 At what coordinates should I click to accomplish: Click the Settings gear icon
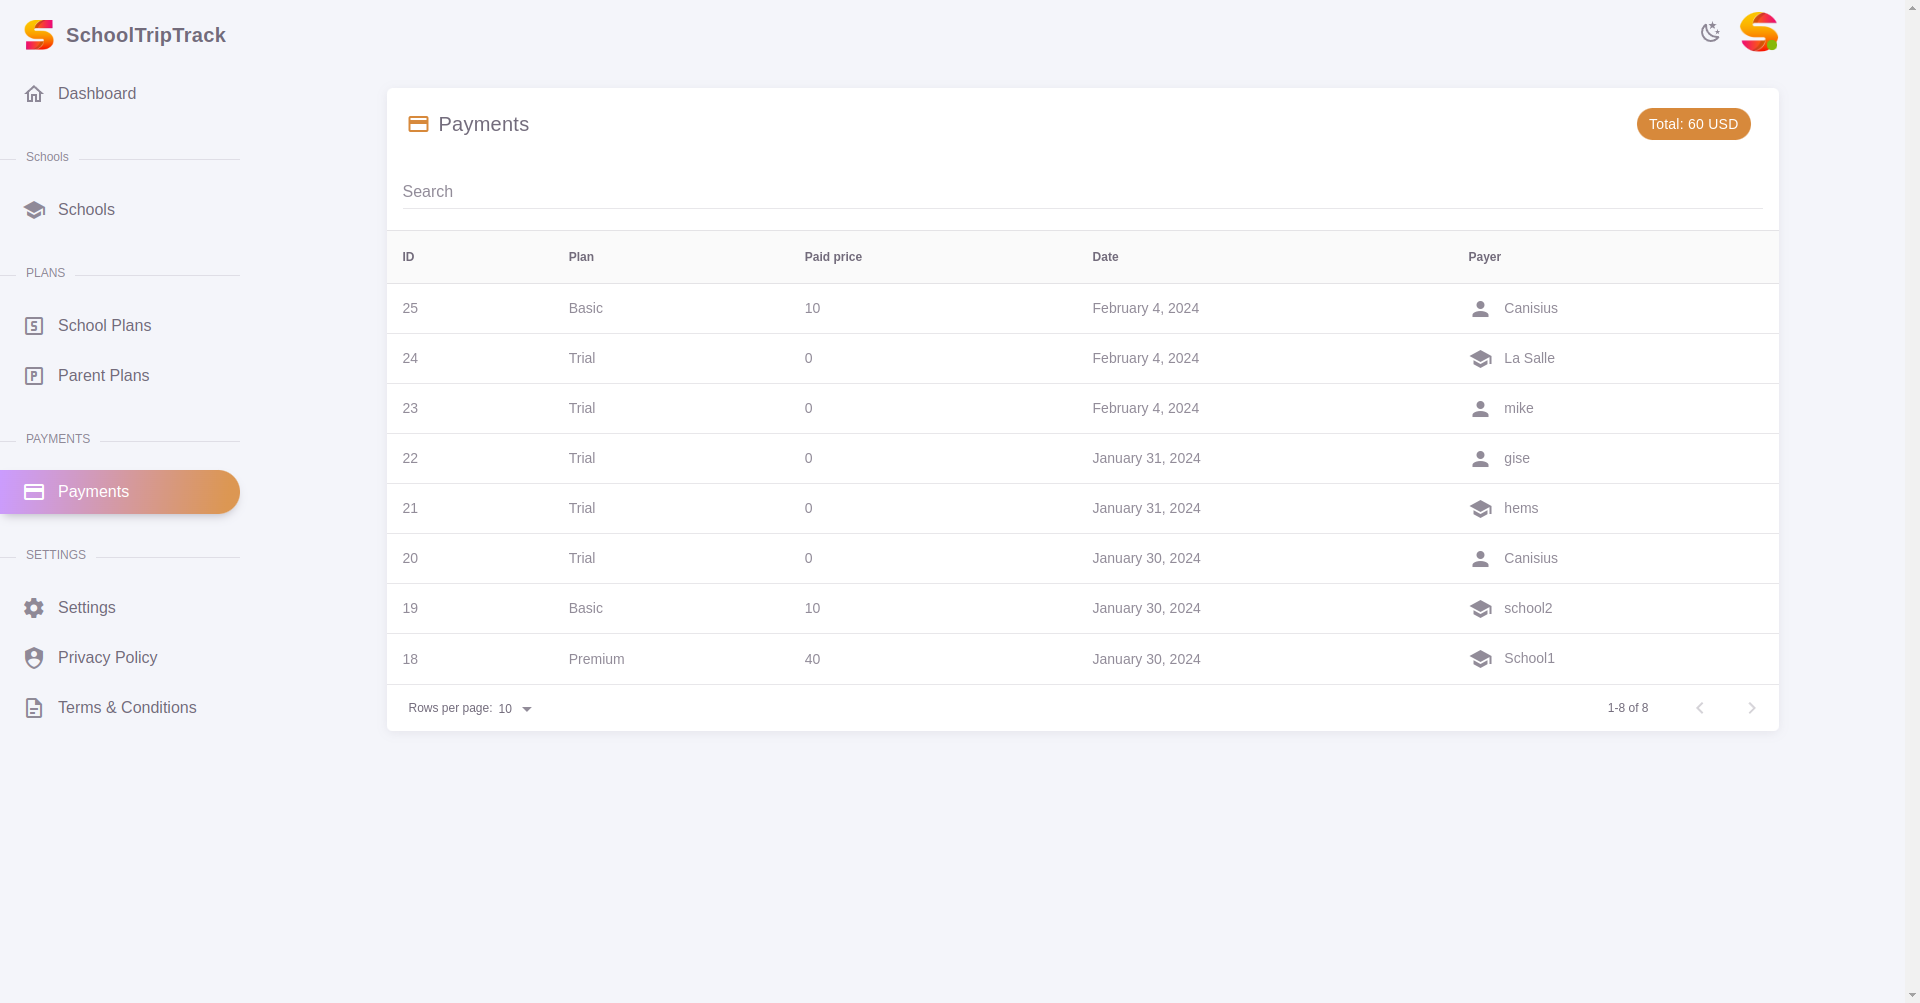34,608
